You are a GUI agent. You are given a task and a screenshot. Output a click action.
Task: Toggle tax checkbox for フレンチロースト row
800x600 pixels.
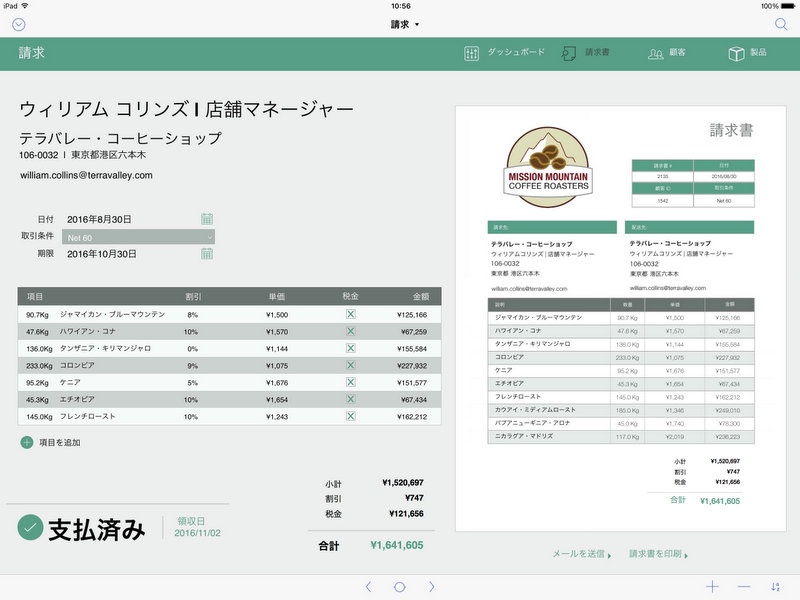coord(350,416)
